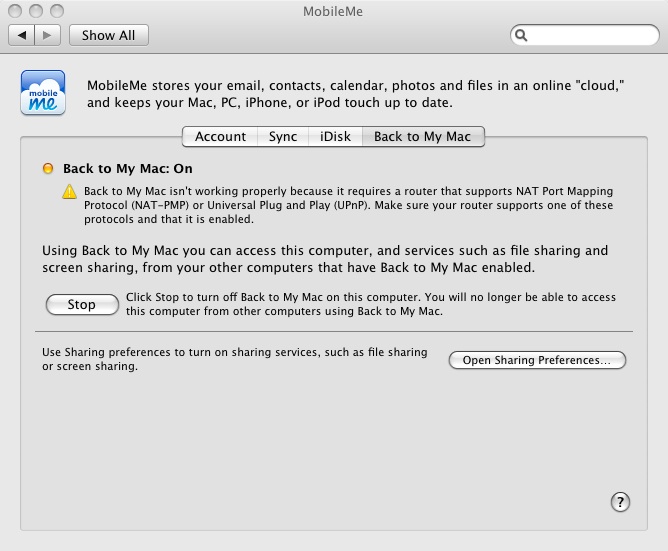Open help with the question mark button
The width and height of the screenshot is (668, 551).
620,502
